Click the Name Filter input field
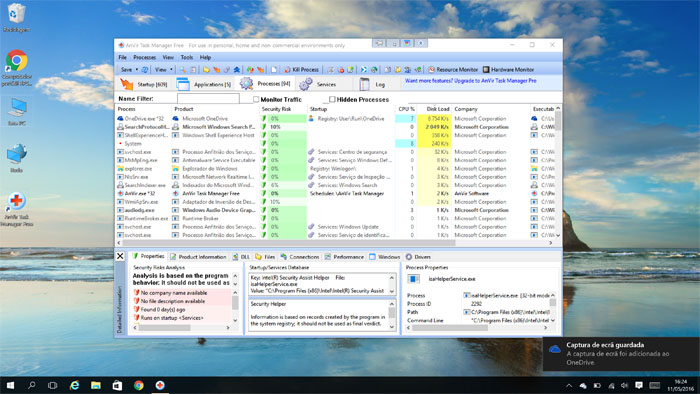The width and height of the screenshot is (700, 394). point(208,99)
